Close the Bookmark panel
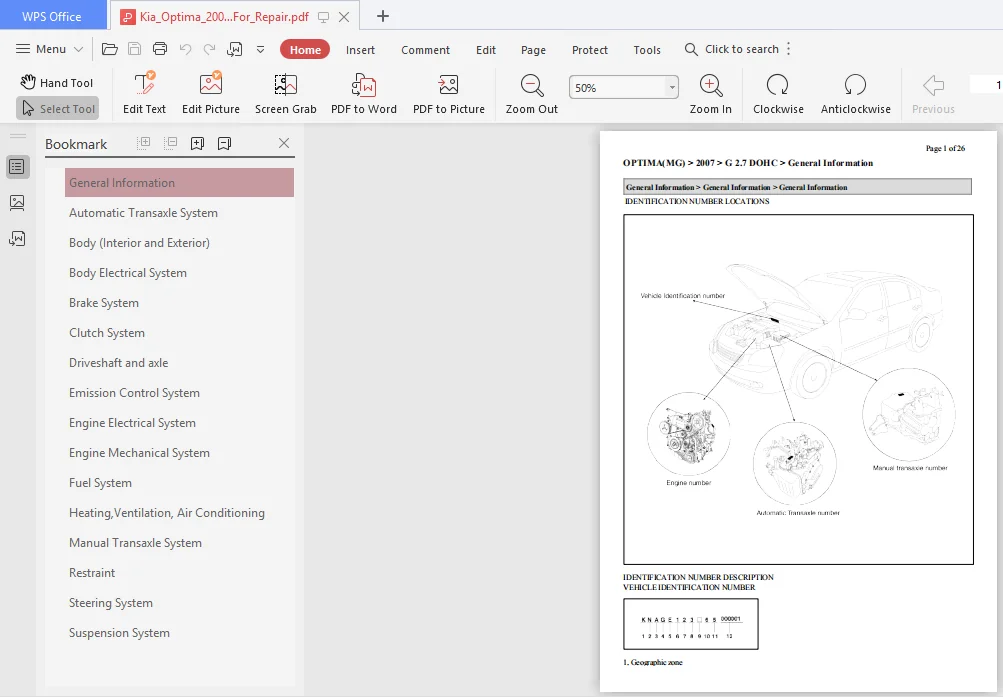This screenshot has width=1003, height=697. (284, 143)
